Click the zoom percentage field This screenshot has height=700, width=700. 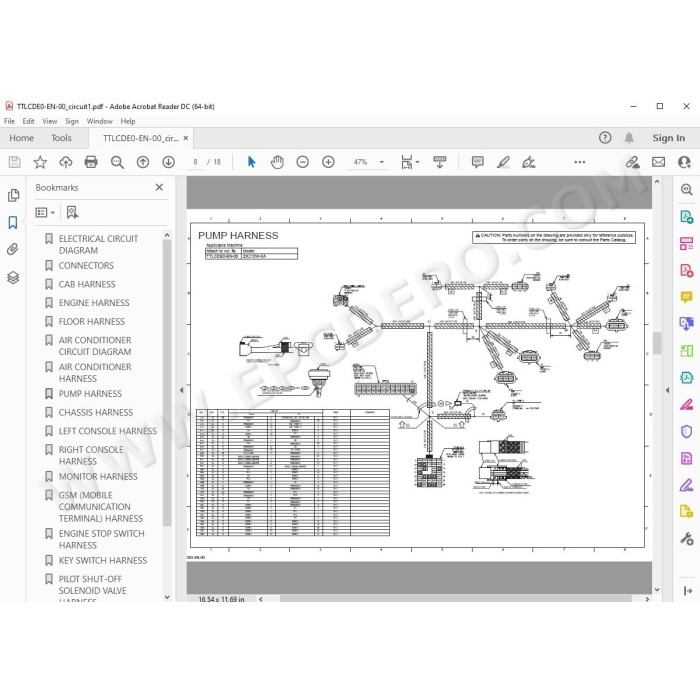pos(361,162)
